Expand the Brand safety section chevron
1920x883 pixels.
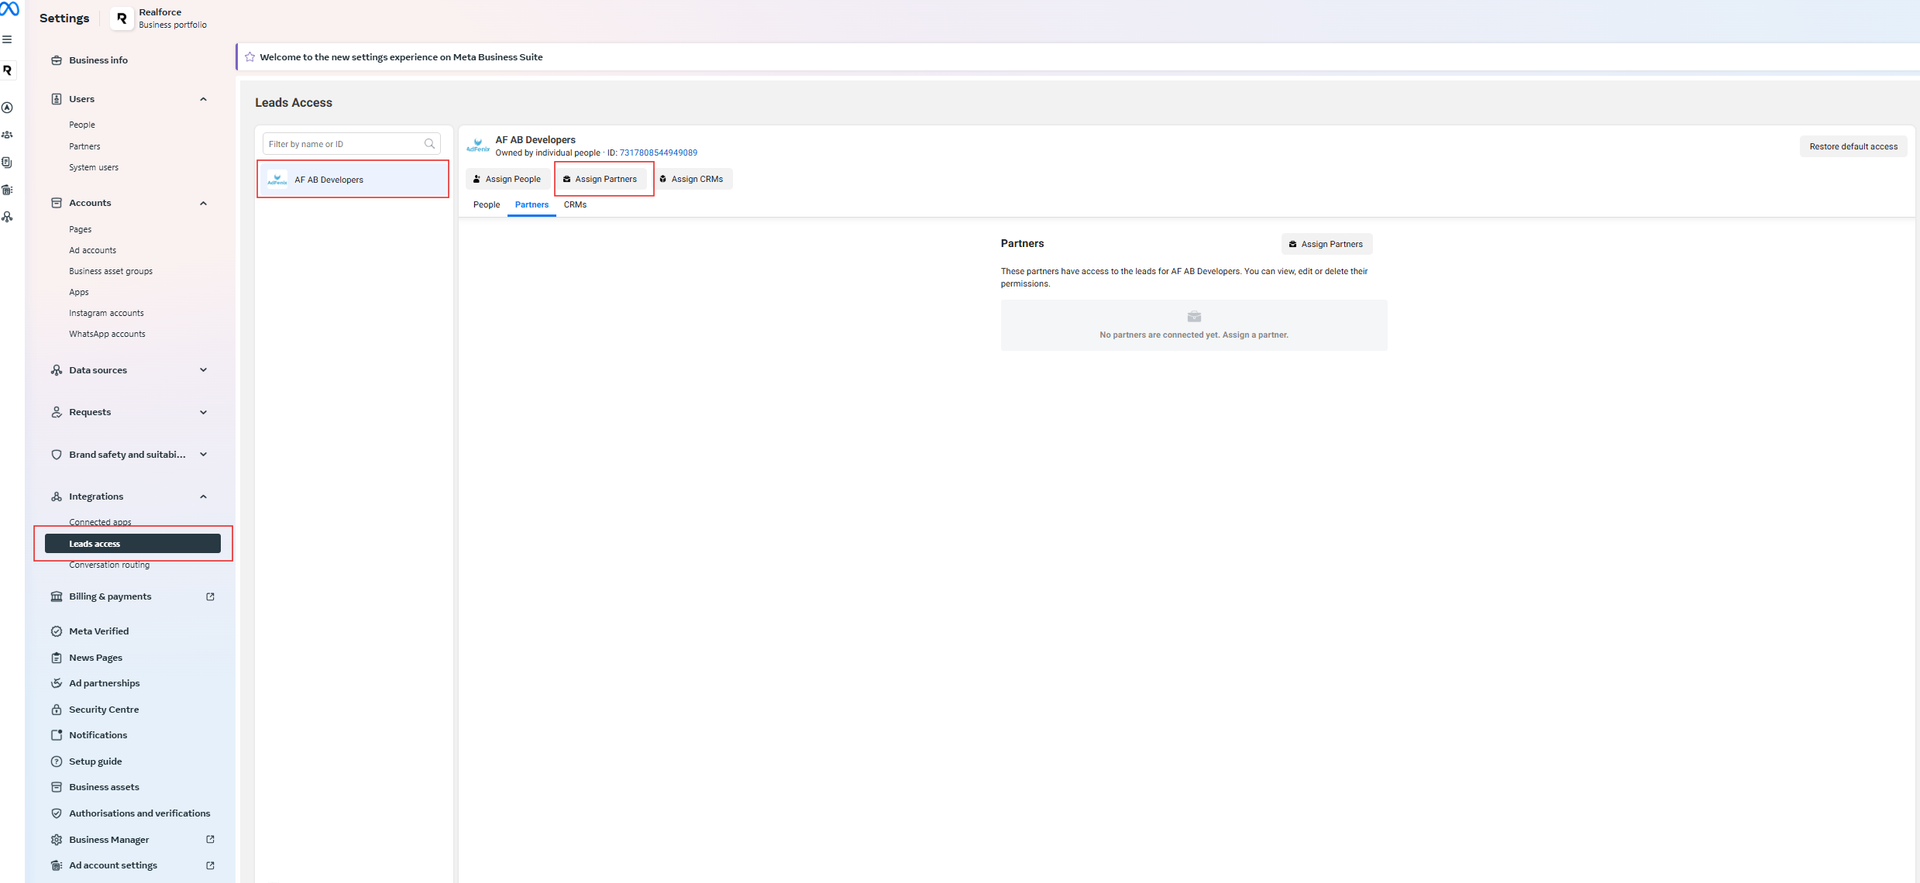tap(203, 454)
